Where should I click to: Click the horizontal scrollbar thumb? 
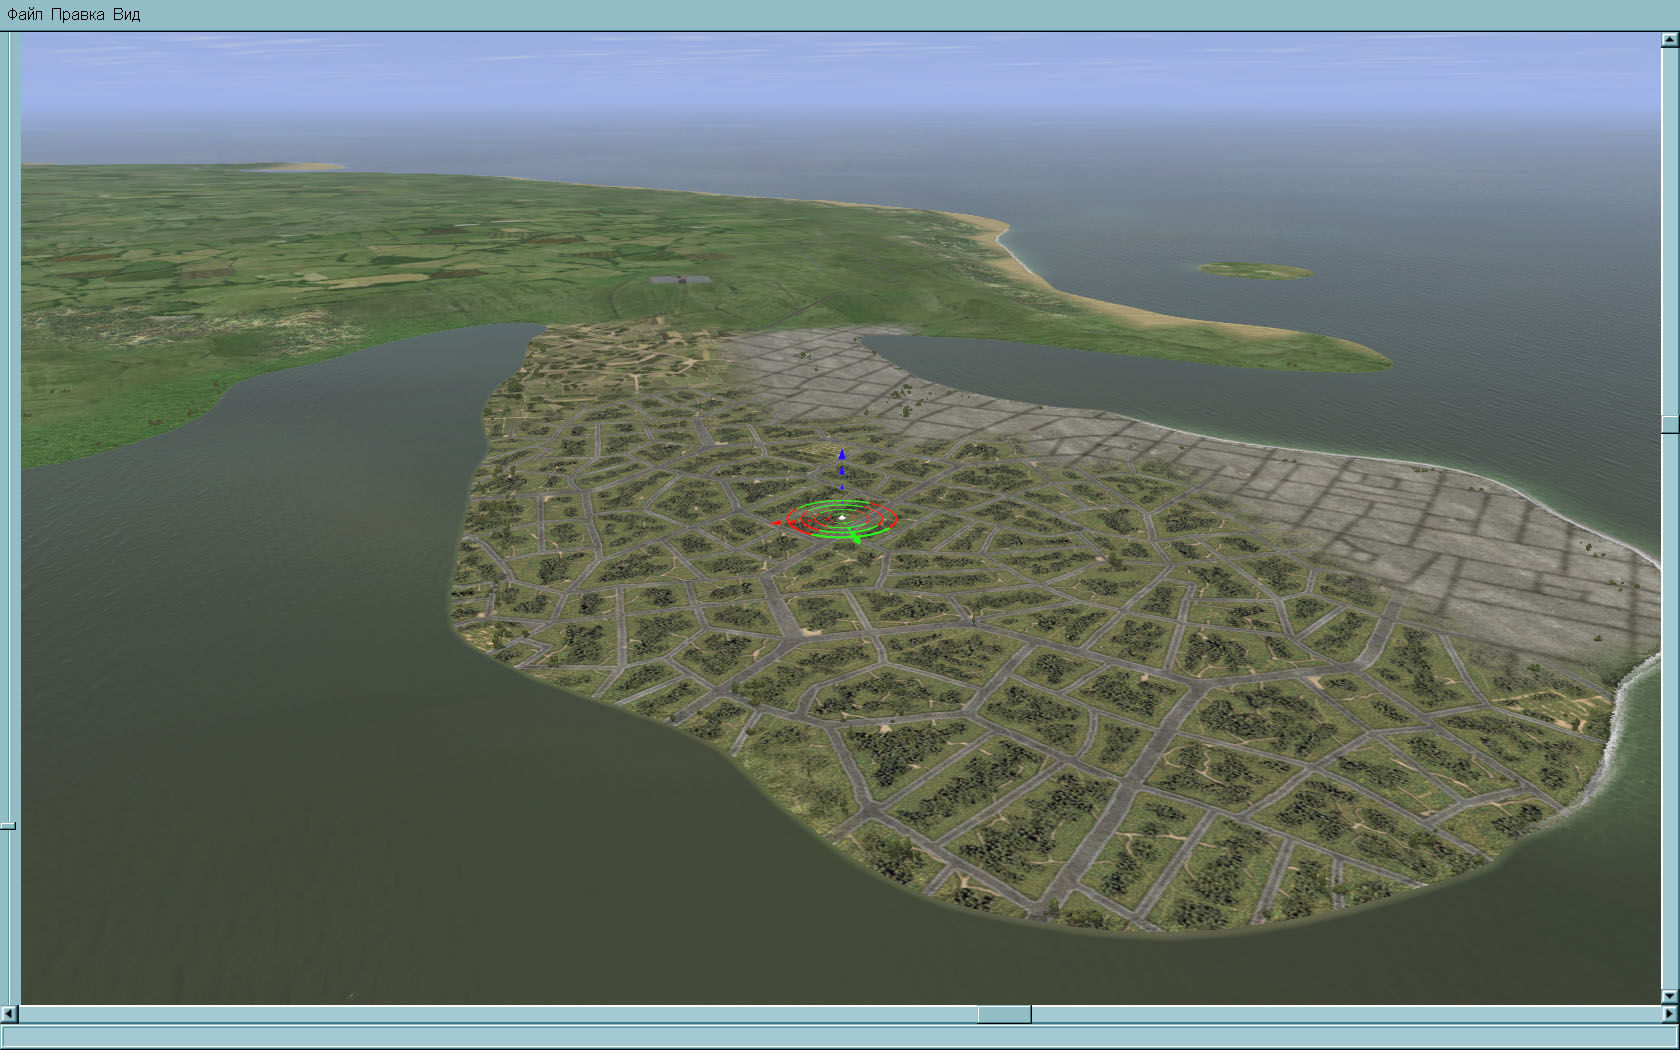[x=1004, y=1014]
